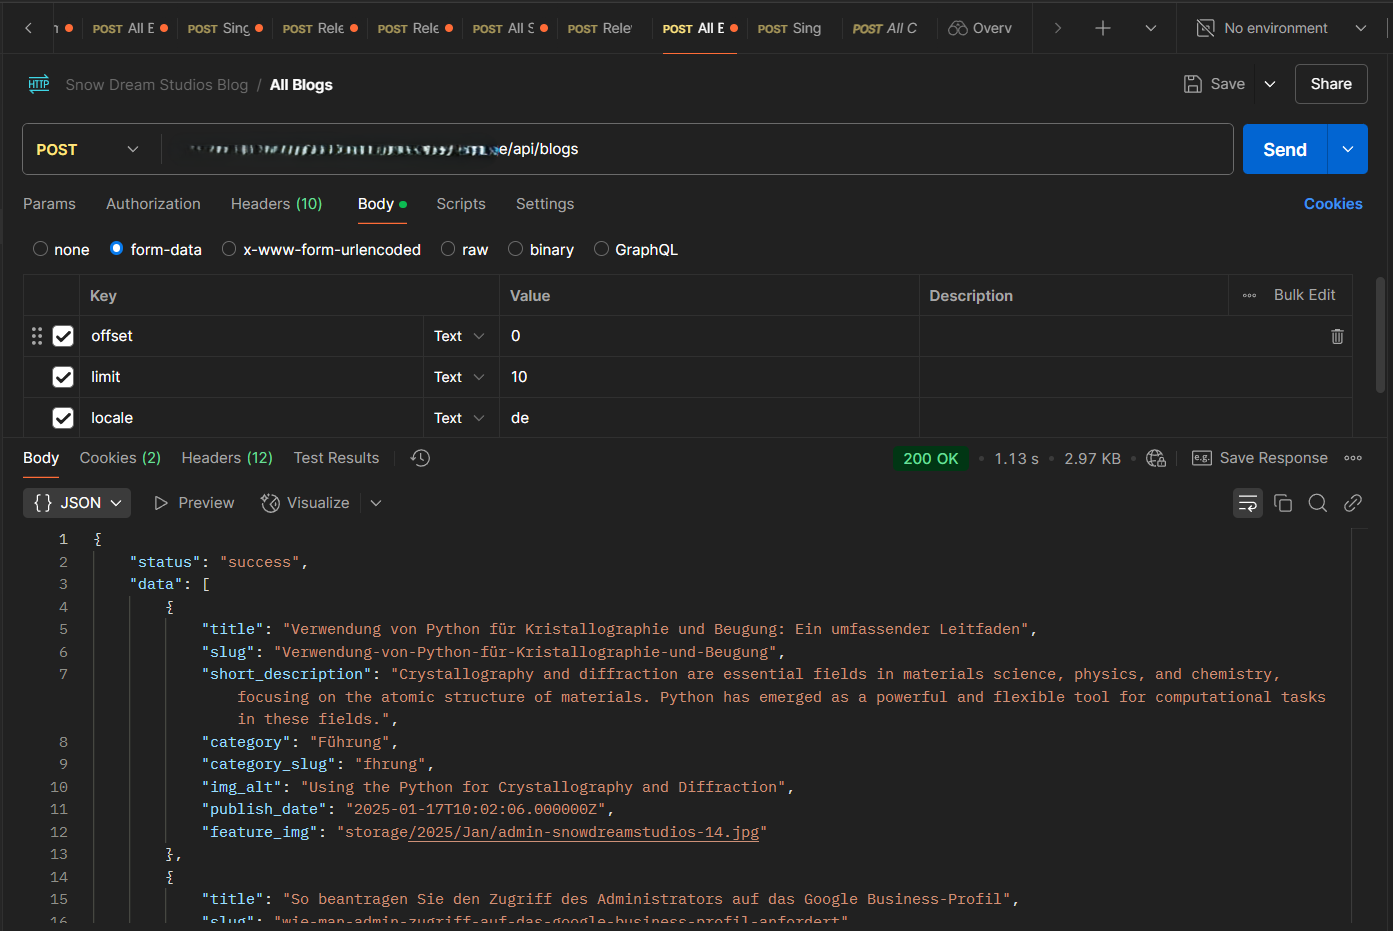Viewport: 1393px width, 931px height.
Task: Open the POST method dropdown
Action: point(88,149)
